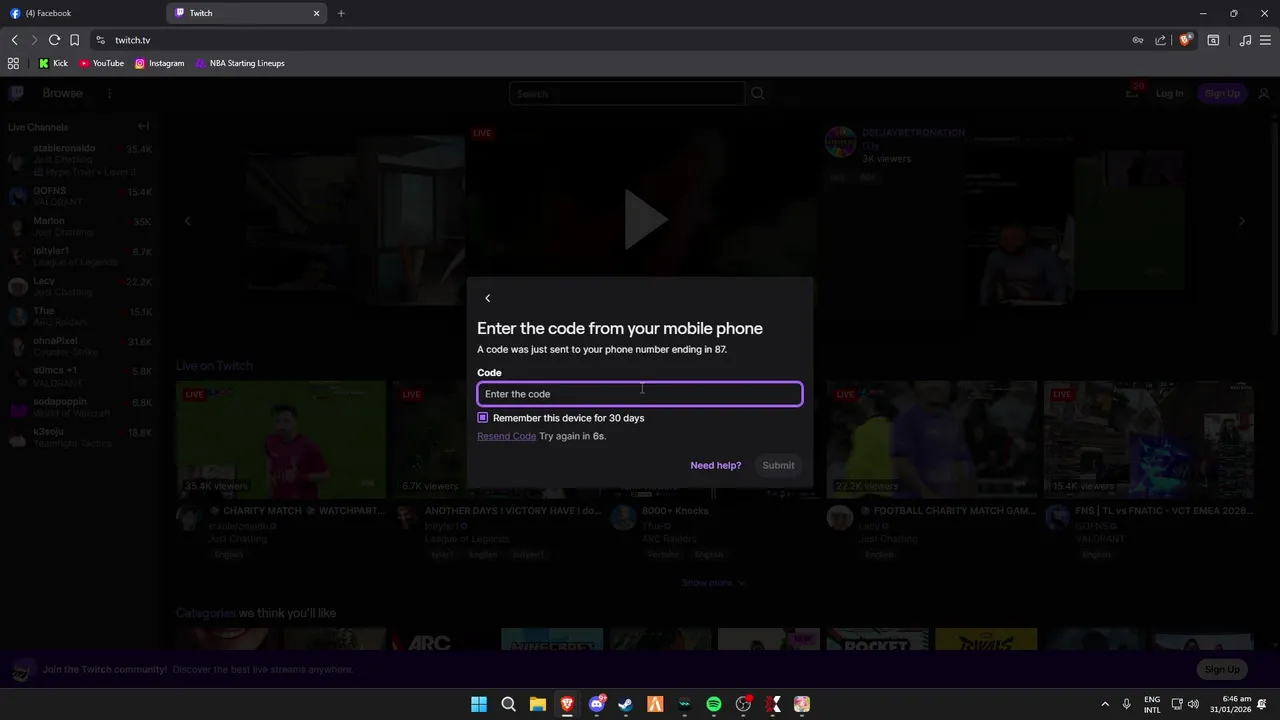Click Log In in Twitch header
1280x720 pixels.
(1169, 93)
